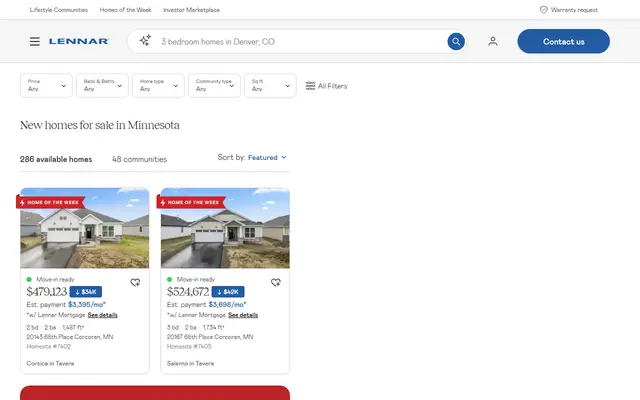Switch to the 48 communities tab

coord(140,159)
